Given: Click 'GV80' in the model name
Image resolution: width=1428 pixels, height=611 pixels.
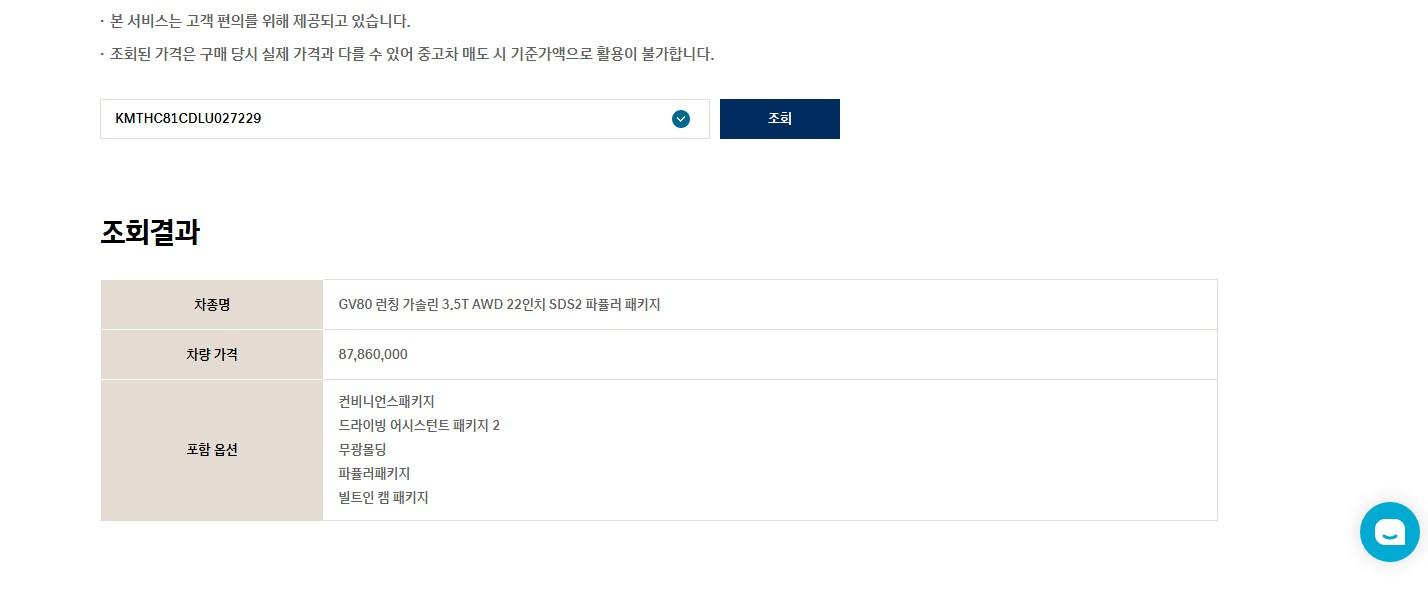Looking at the screenshot, I should click(355, 305).
